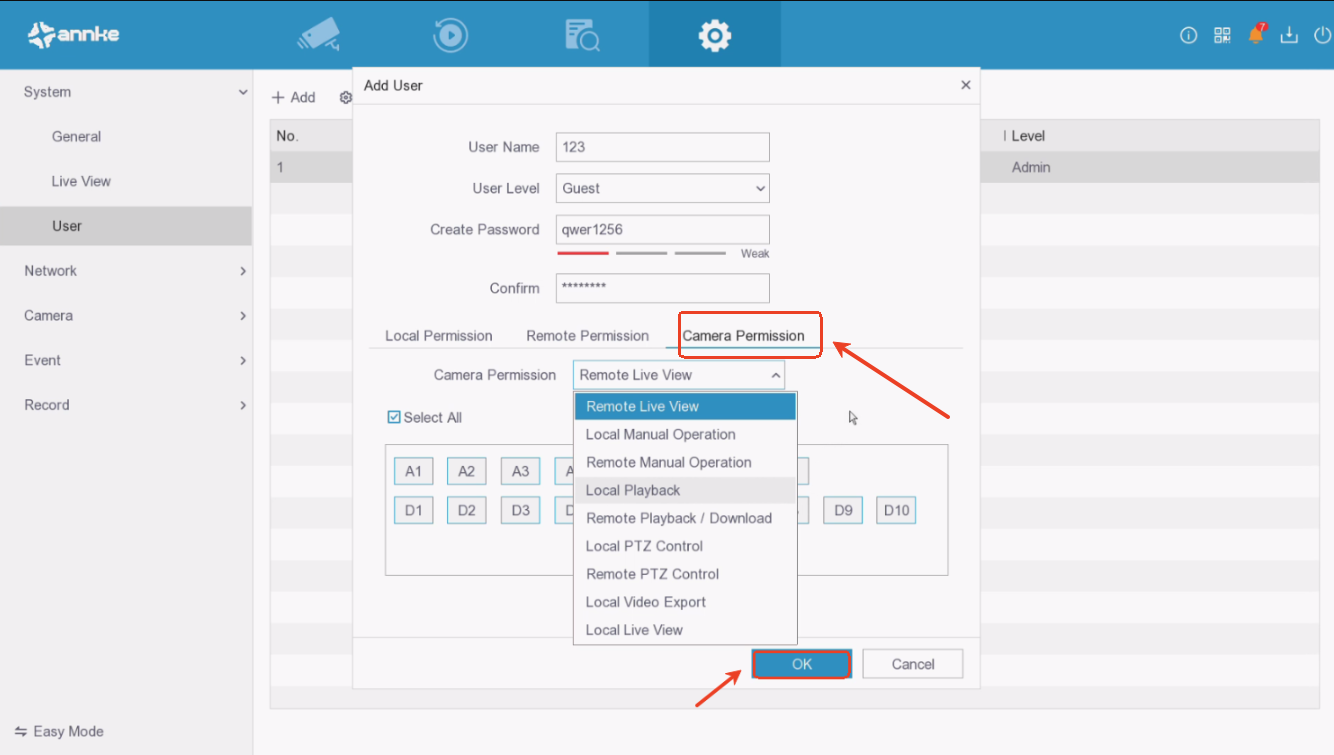Select the settings gear icon
Viewport: 1334px width, 755px height.
[x=714, y=36]
